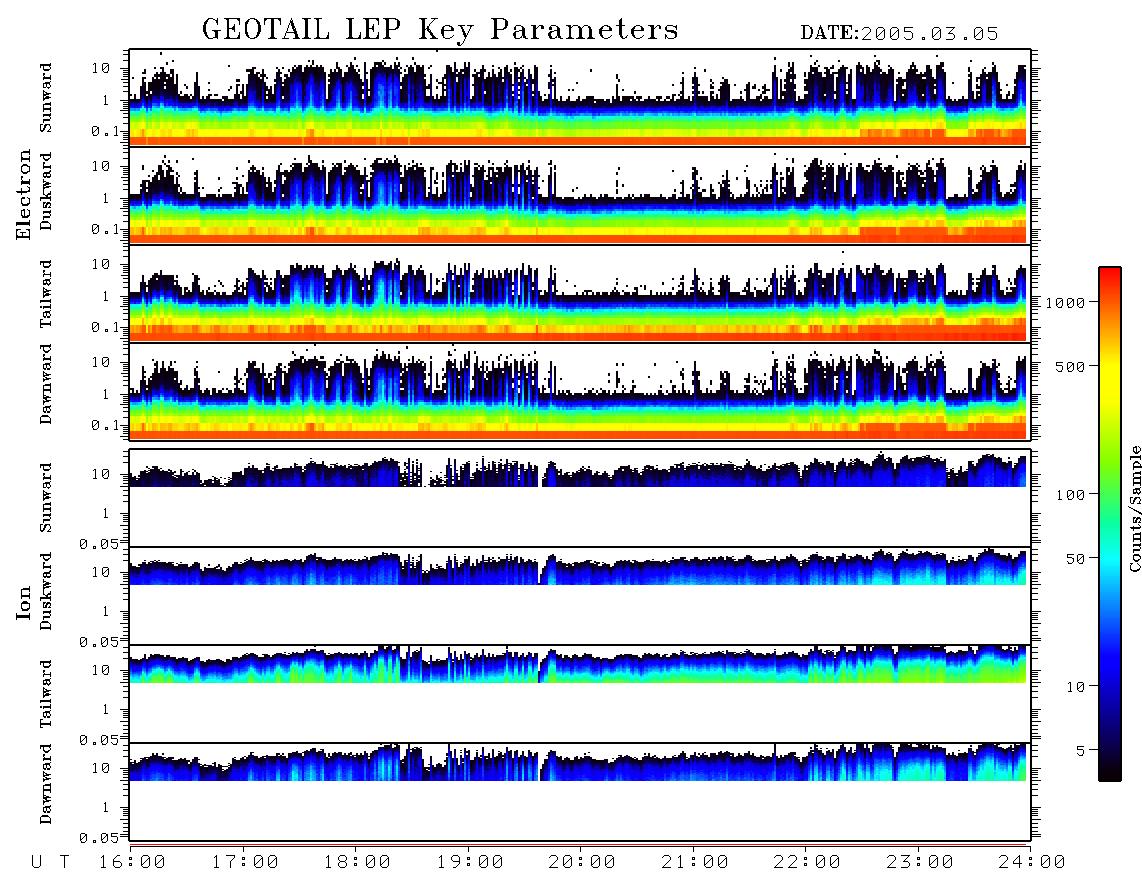
Task: Click the 10 colorbar tick label
Action: 1075,687
